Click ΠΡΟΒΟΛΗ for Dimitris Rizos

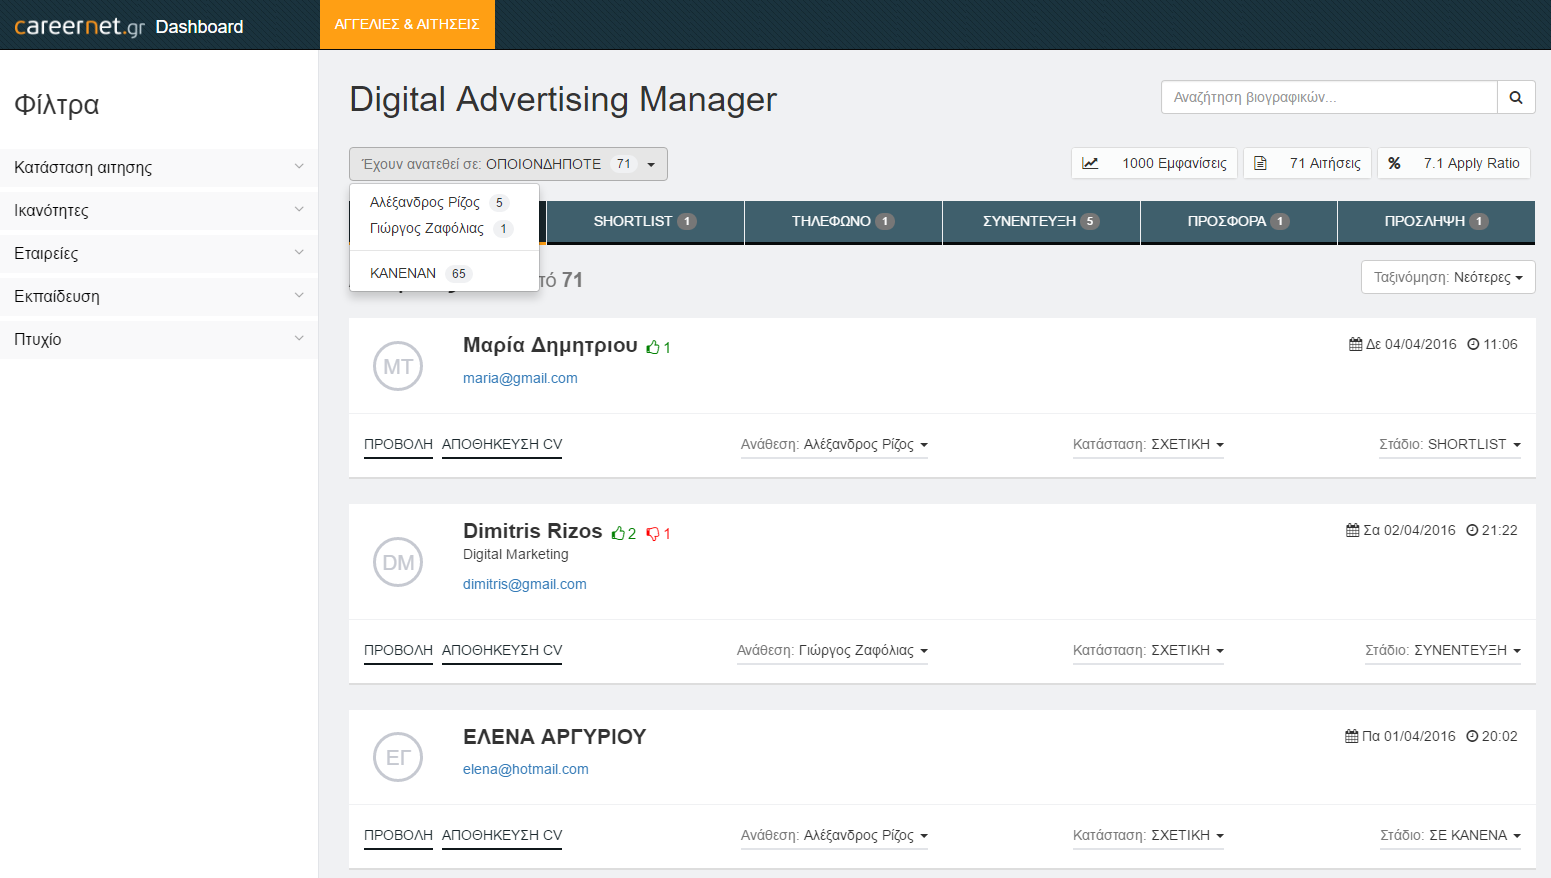coord(398,651)
